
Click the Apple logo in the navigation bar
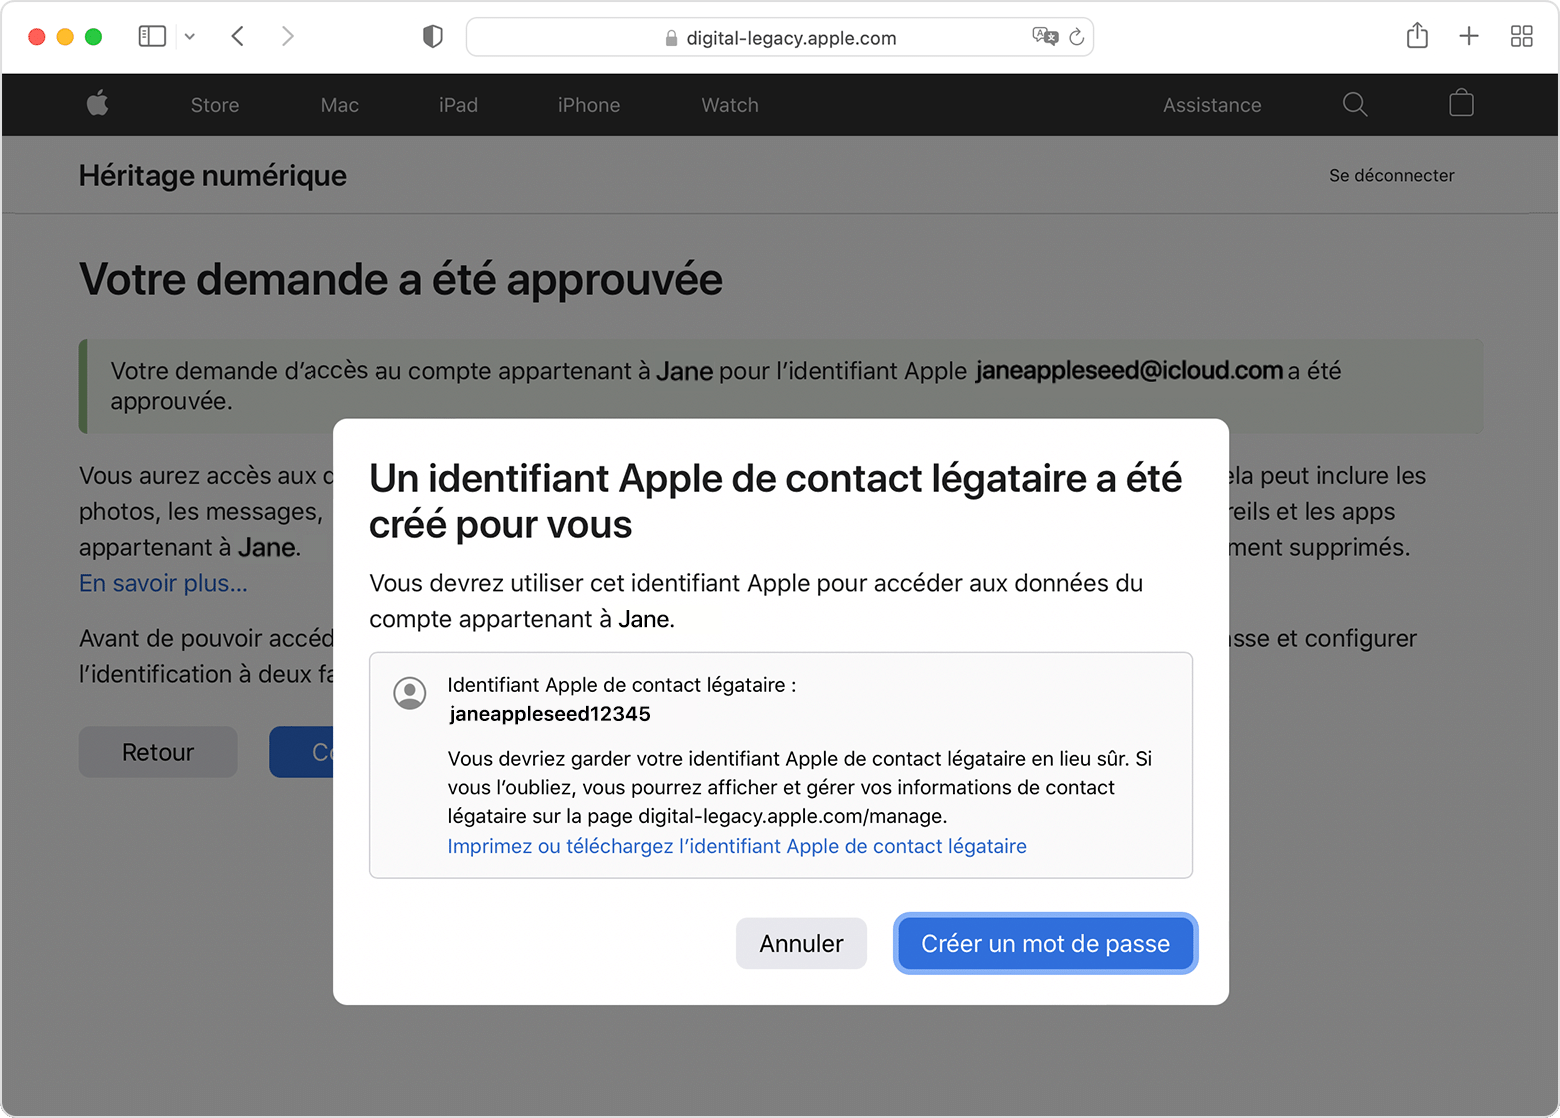[x=98, y=104]
